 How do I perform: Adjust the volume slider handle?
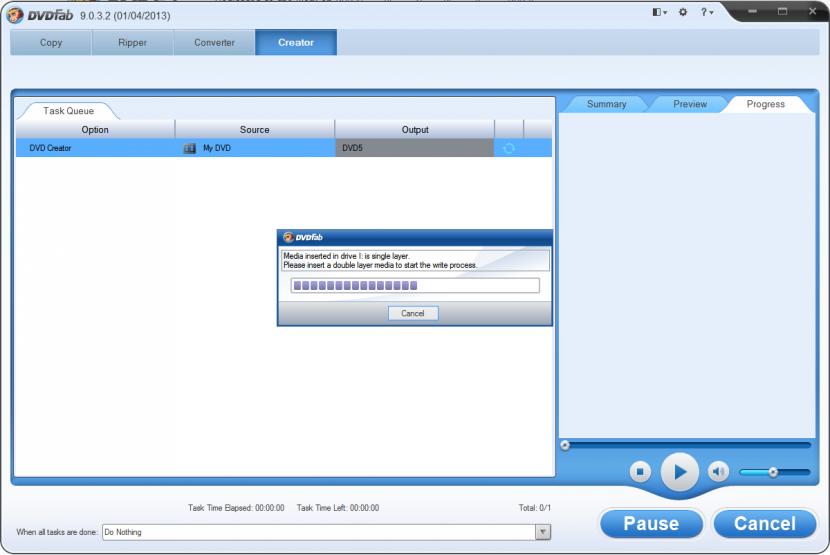point(773,472)
